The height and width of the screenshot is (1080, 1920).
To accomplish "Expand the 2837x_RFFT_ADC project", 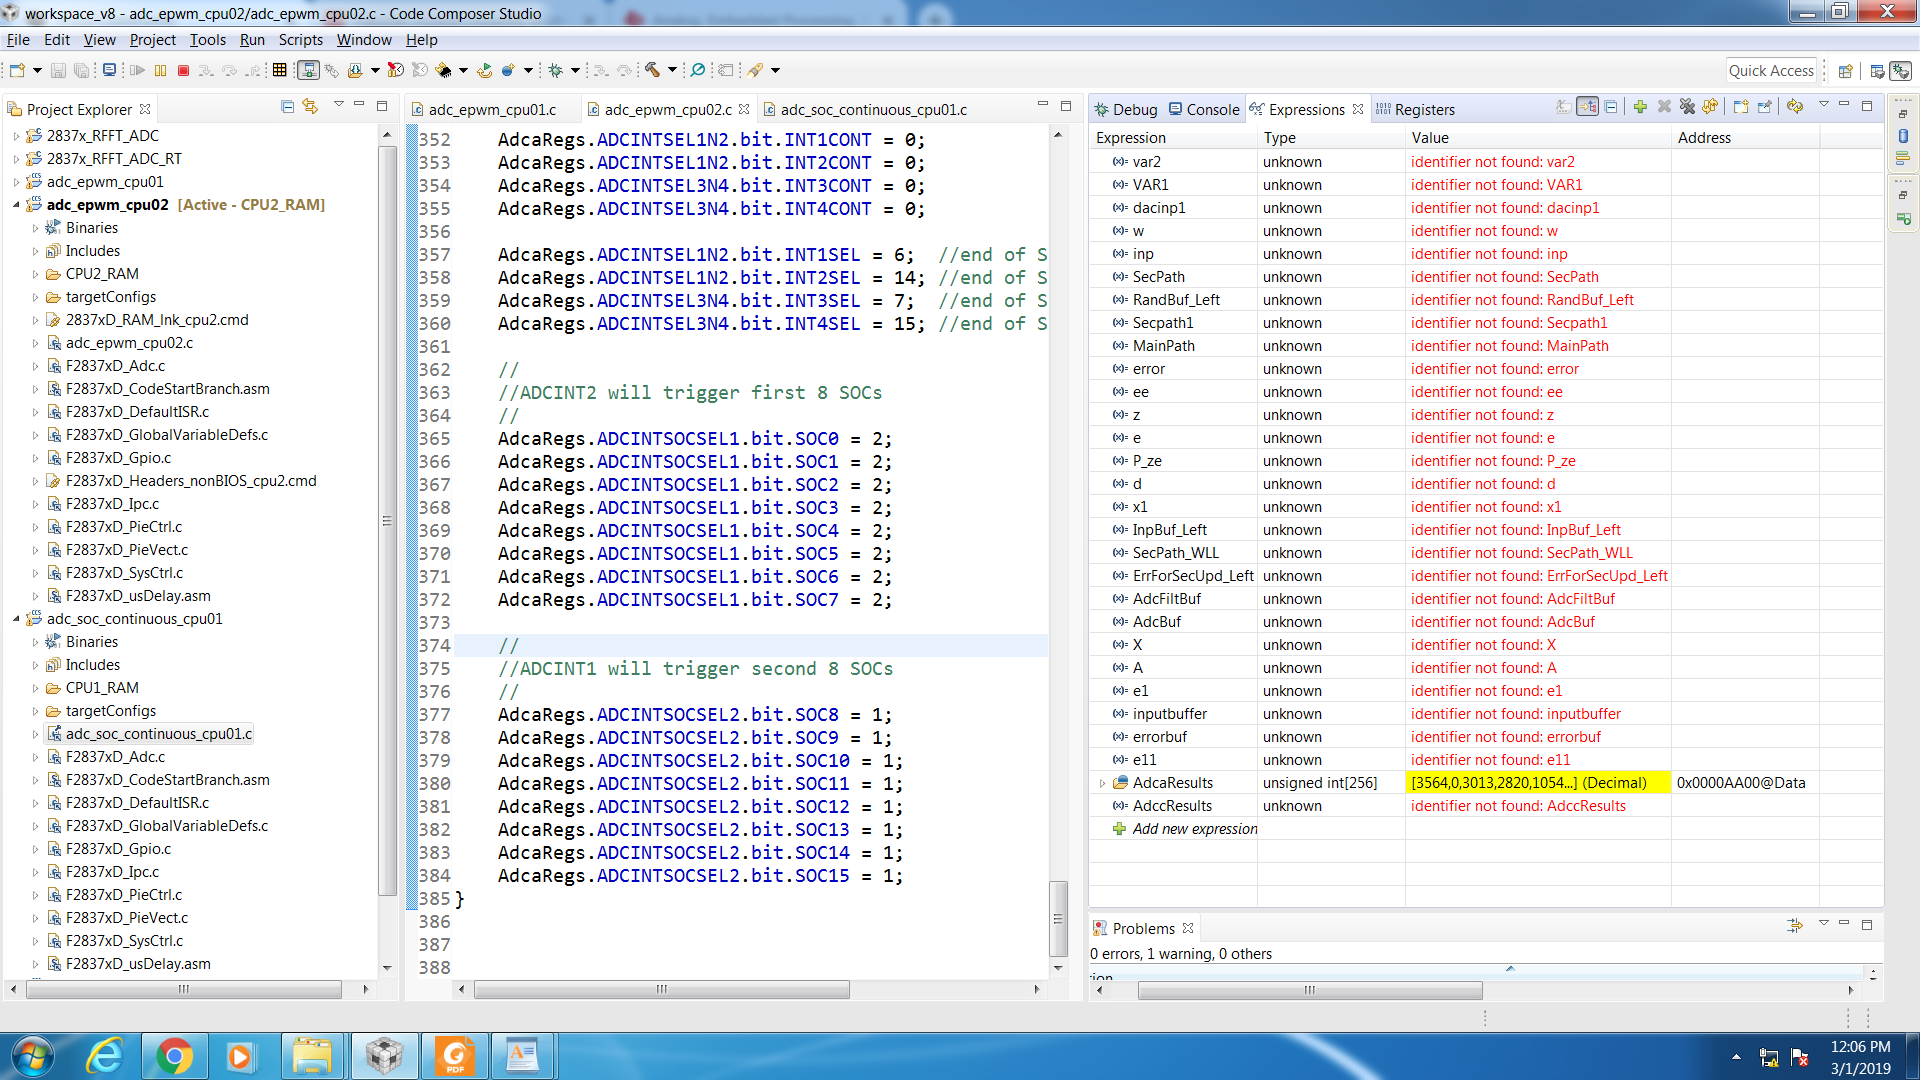I will click(16, 136).
